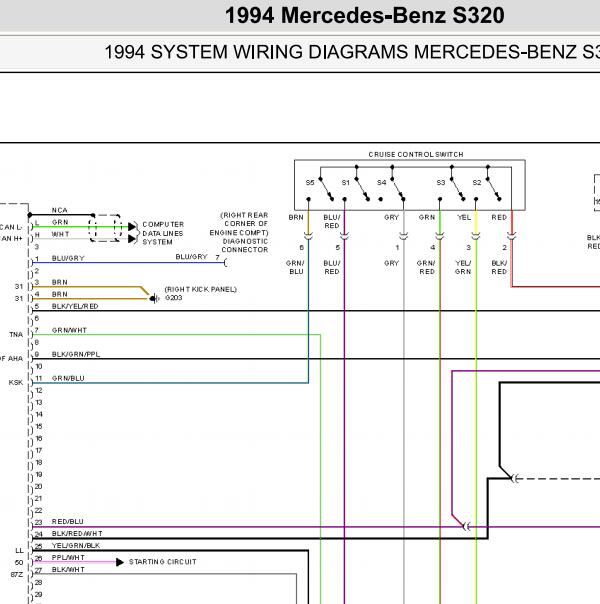600x604 pixels.
Task: Click the 'BLK/RED' label below connector 2
Action: coord(499,267)
